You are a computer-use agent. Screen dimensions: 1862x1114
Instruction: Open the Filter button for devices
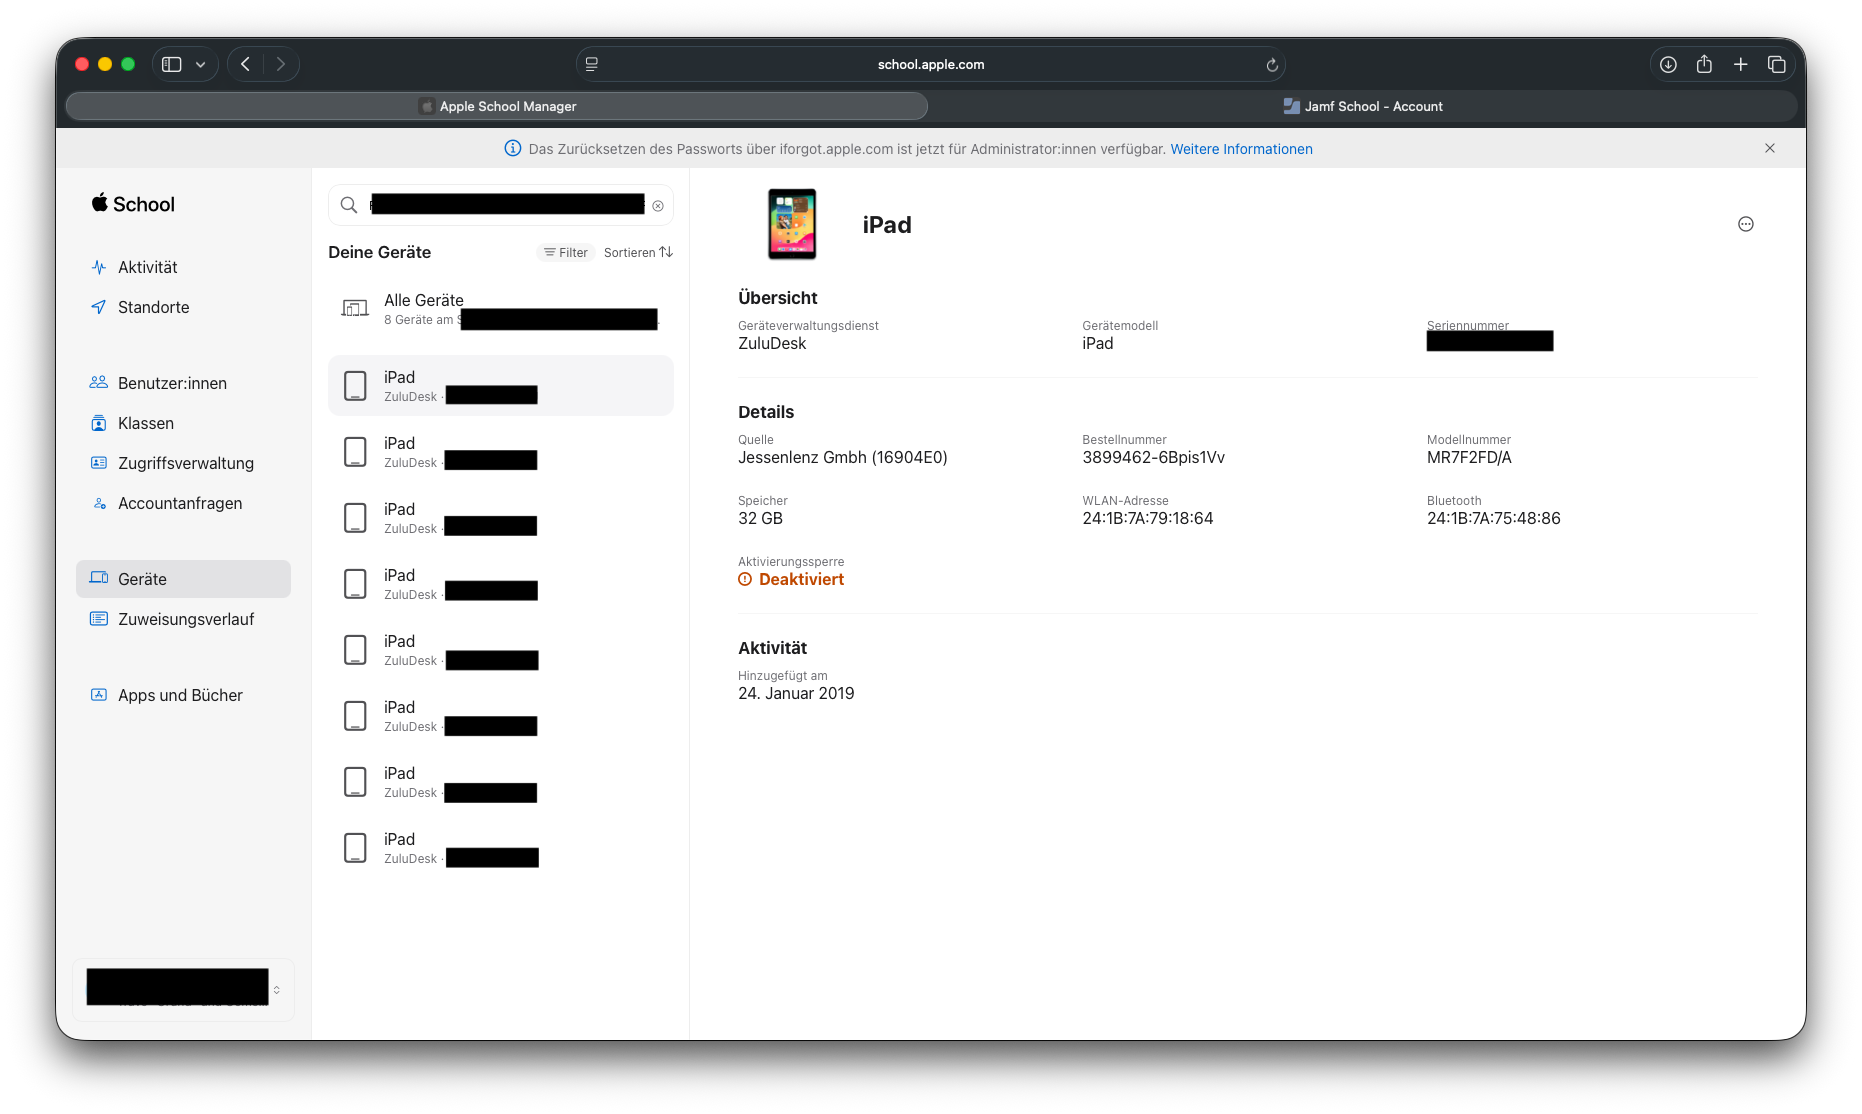pyautogui.click(x=566, y=253)
